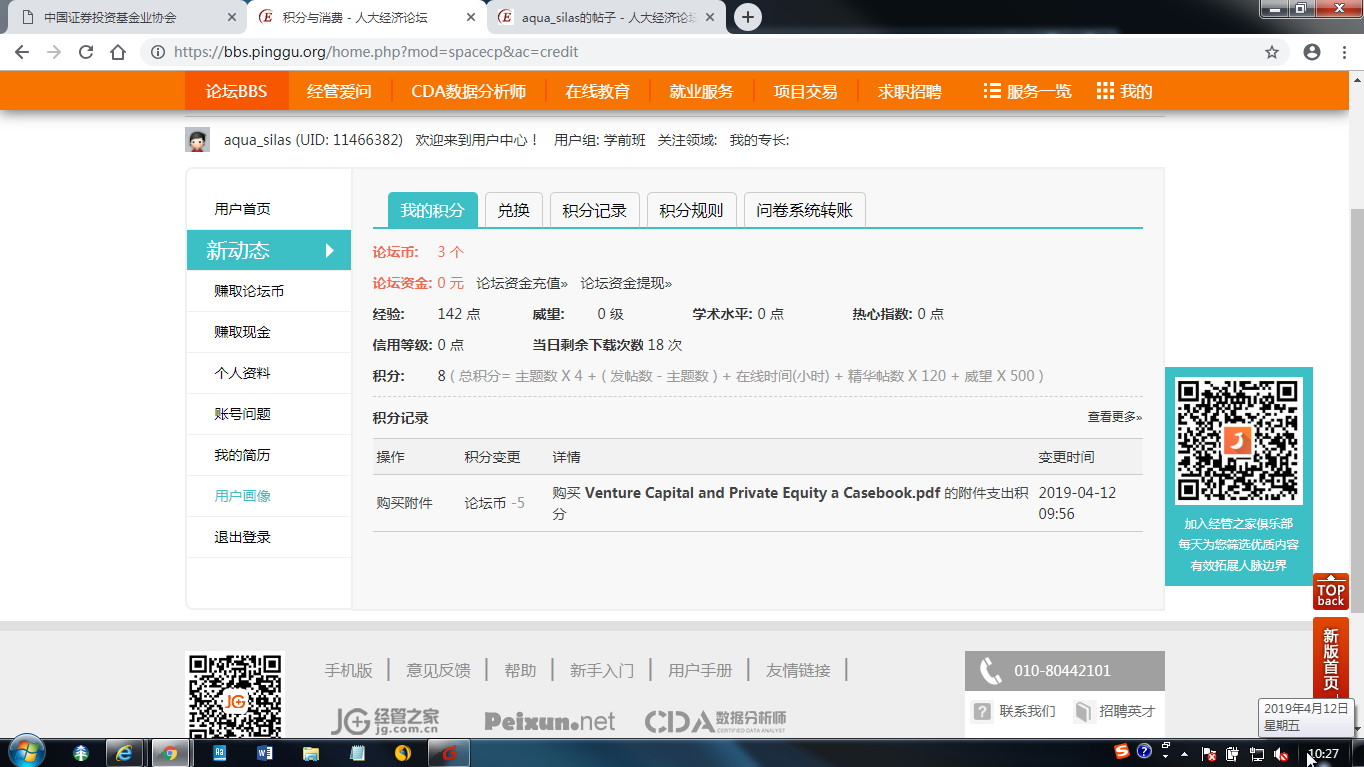Open a new browser tab with plus button
The width and height of the screenshot is (1364, 767).
coord(747,17)
